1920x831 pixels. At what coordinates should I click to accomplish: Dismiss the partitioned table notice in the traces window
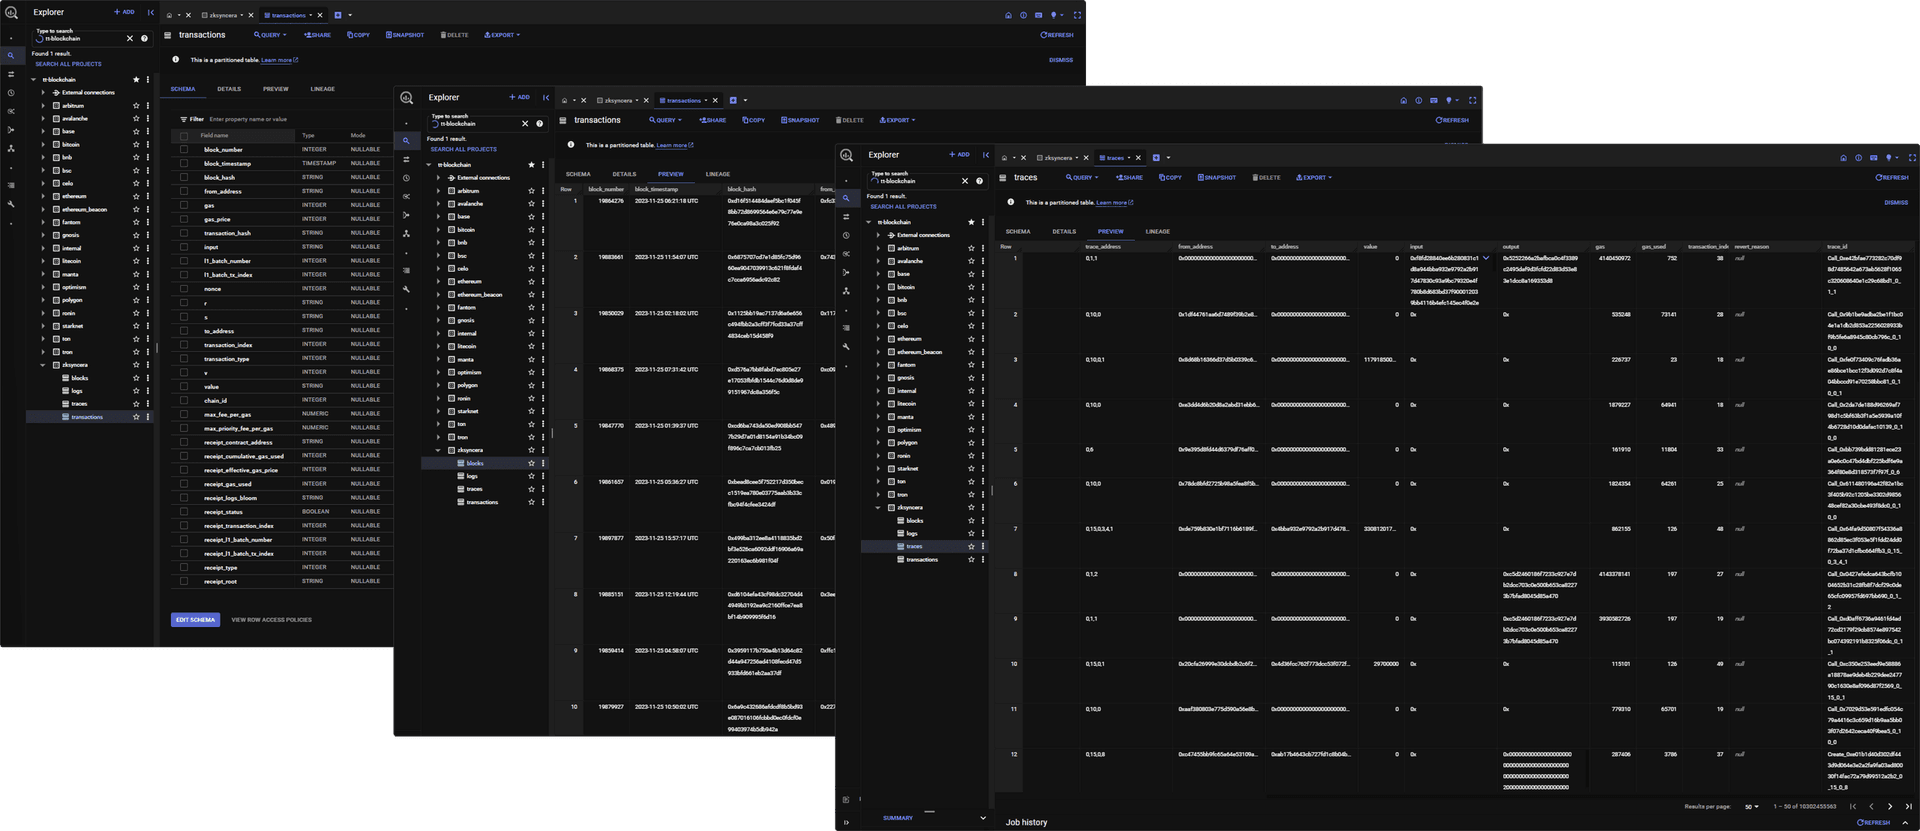click(x=1896, y=203)
